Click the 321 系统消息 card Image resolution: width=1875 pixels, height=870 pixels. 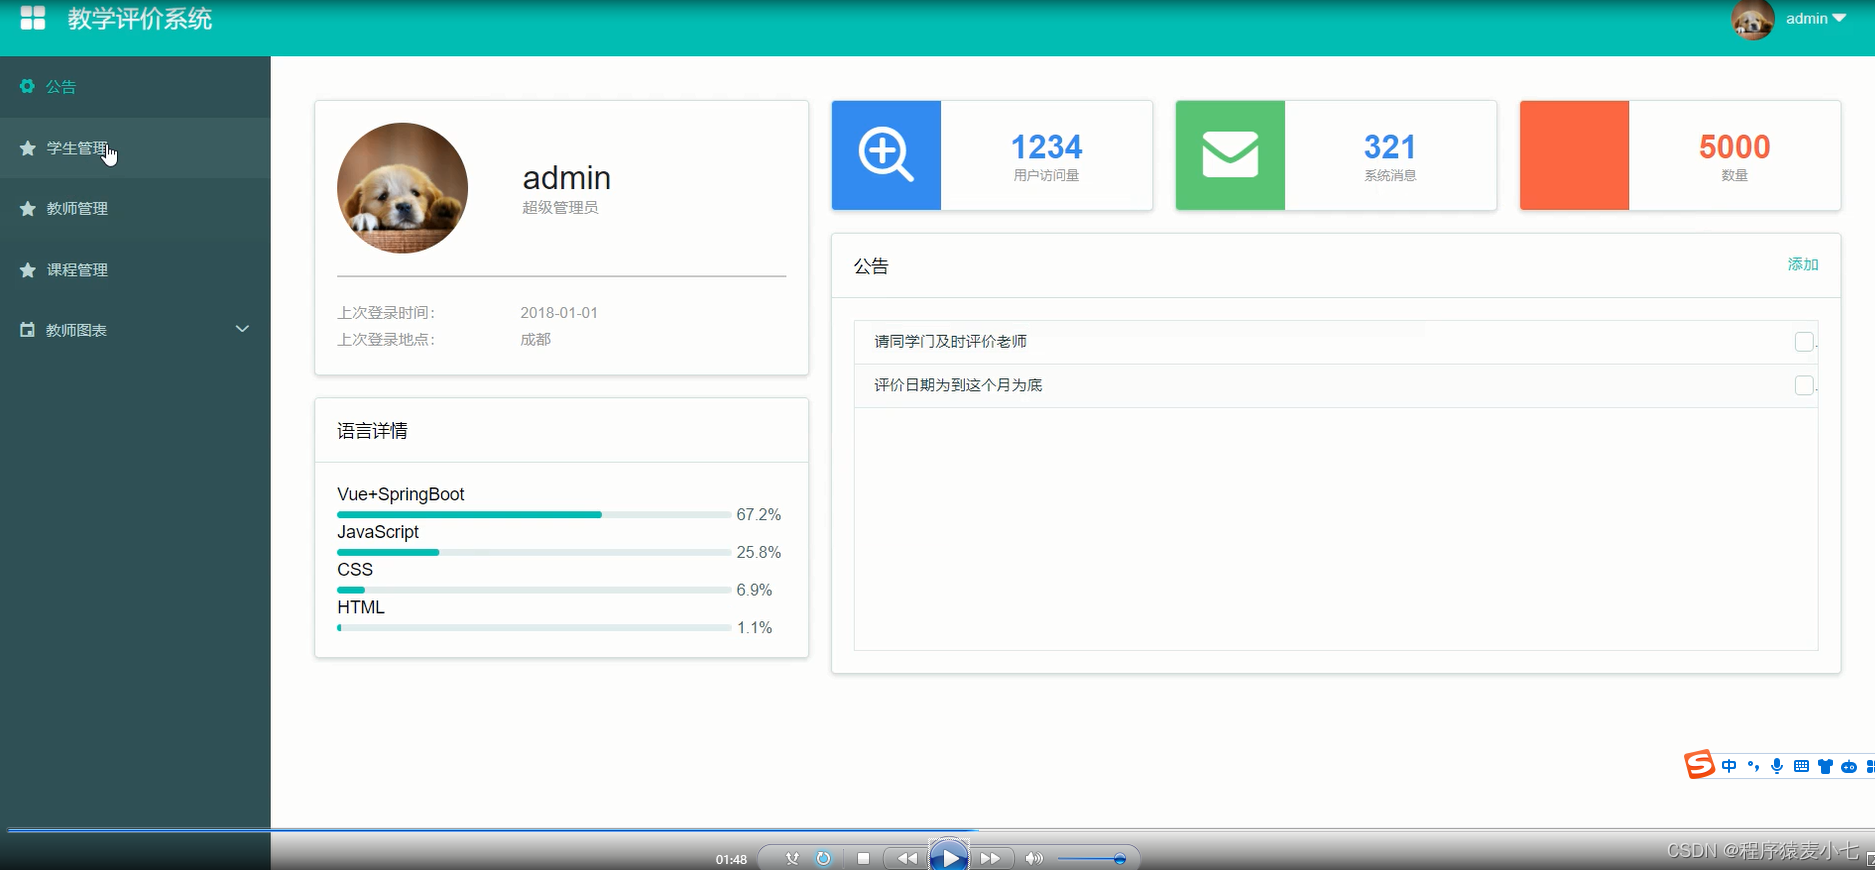1336,155
